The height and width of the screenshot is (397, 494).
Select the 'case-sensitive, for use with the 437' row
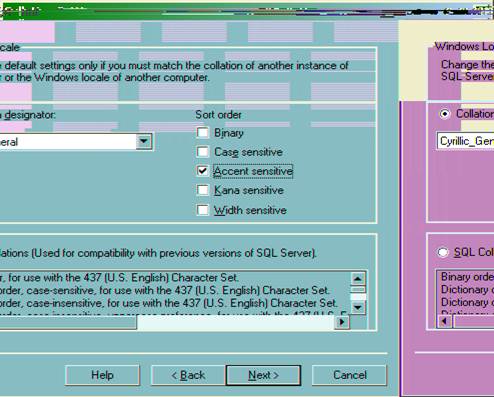174,290
